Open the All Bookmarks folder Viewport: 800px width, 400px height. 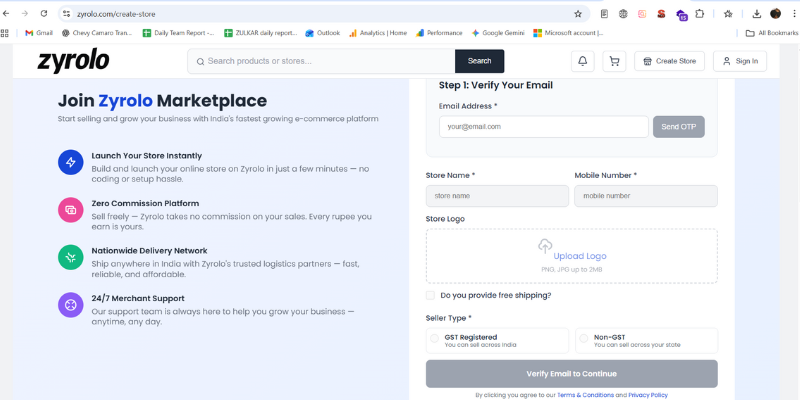771,33
